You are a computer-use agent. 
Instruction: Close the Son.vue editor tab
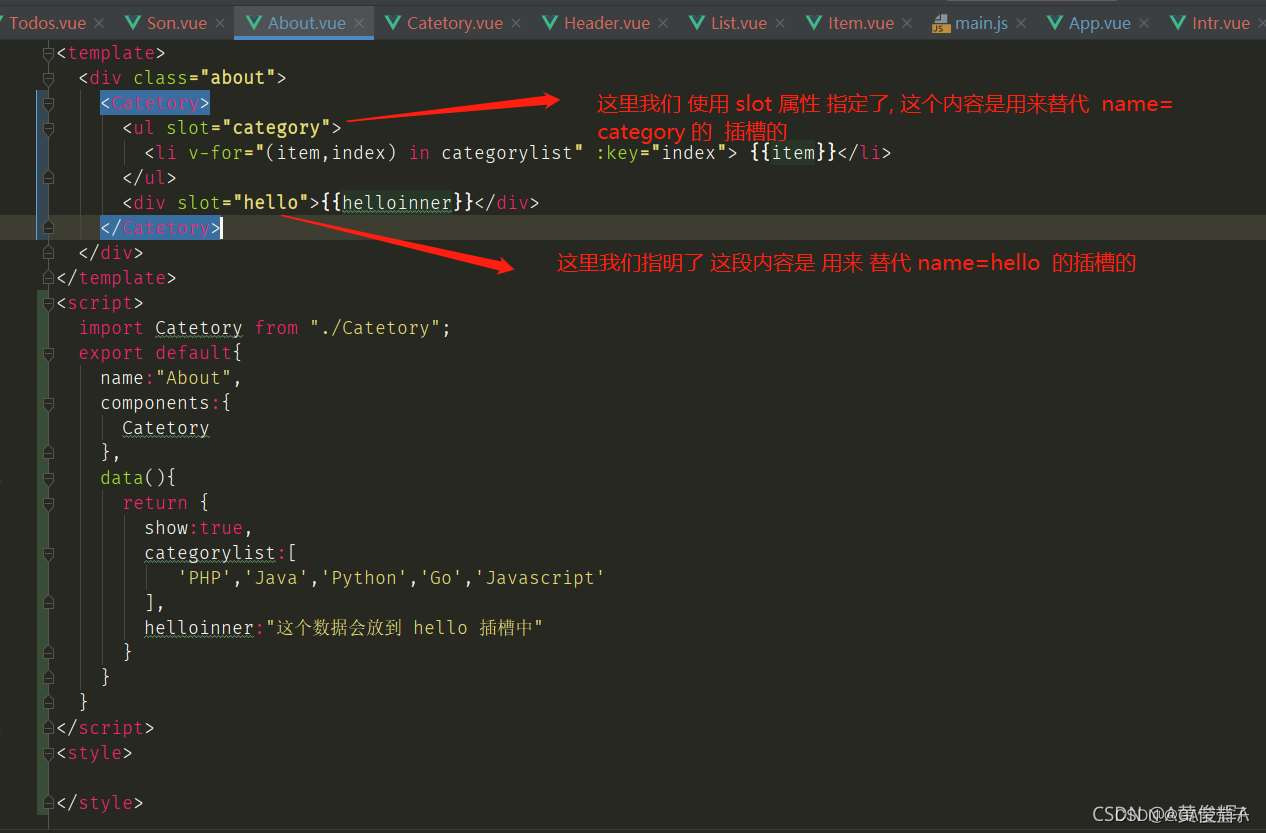[220, 23]
